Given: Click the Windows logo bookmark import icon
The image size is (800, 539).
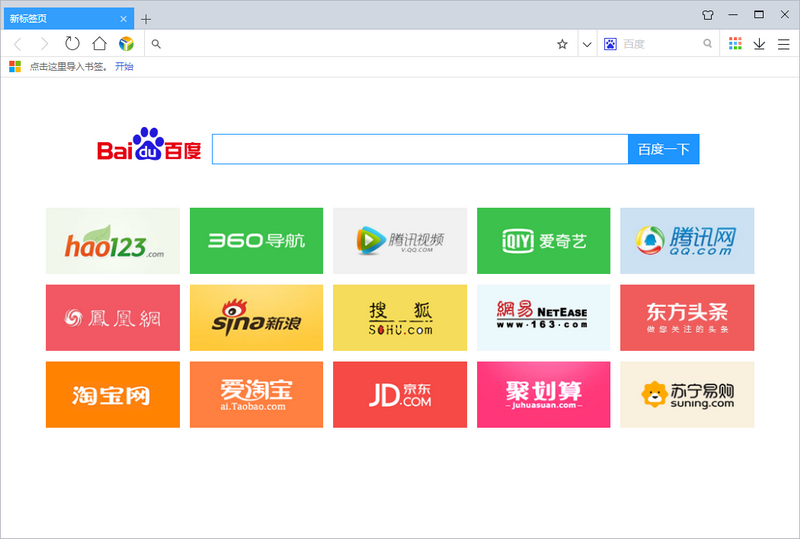Looking at the screenshot, I should (15, 66).
